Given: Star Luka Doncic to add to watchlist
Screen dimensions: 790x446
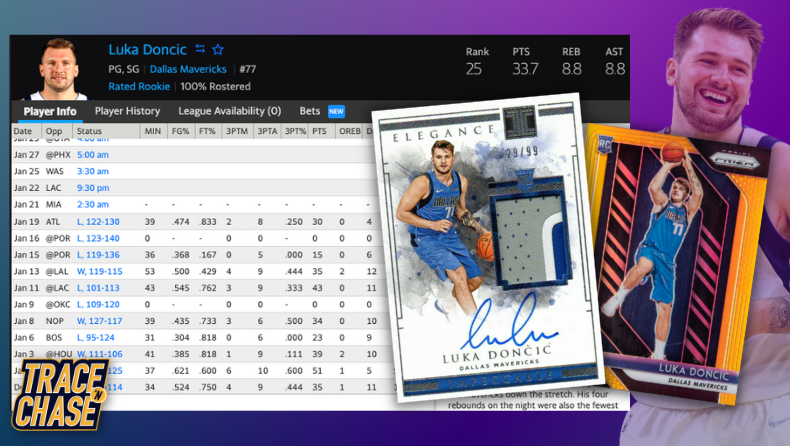Looking at the screenshot, I should (218, 49).
